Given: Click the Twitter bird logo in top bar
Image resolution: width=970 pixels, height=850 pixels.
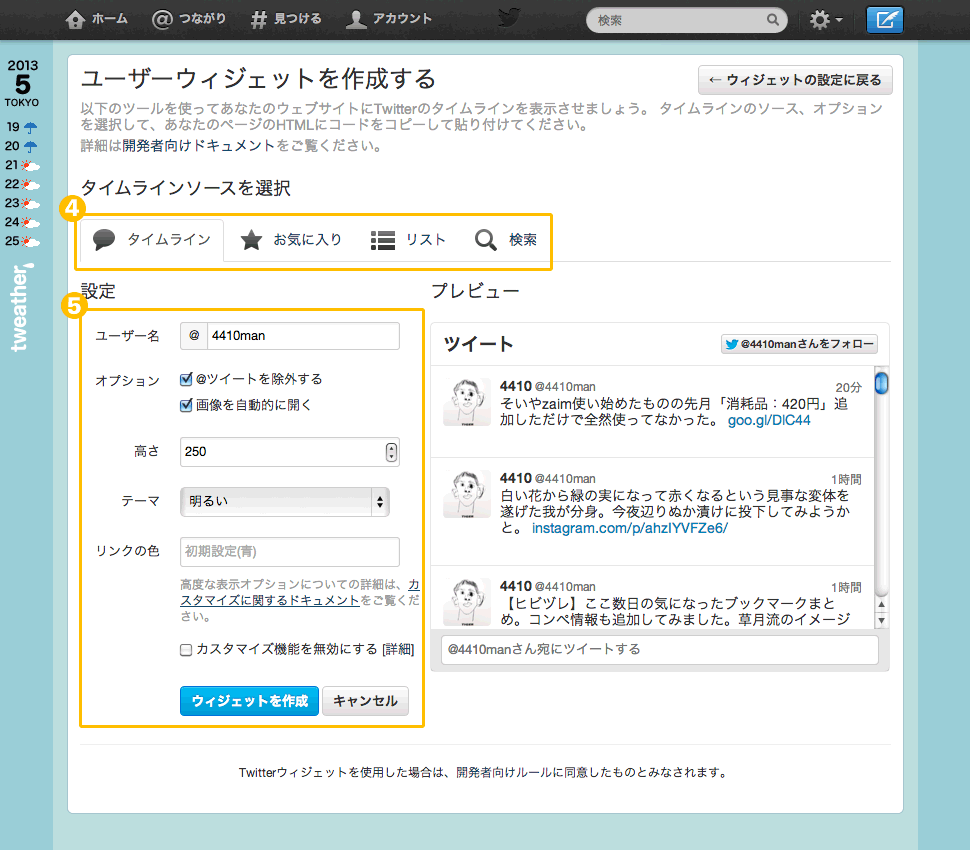Looking at the screenshot, I should [x=509, y=17].
